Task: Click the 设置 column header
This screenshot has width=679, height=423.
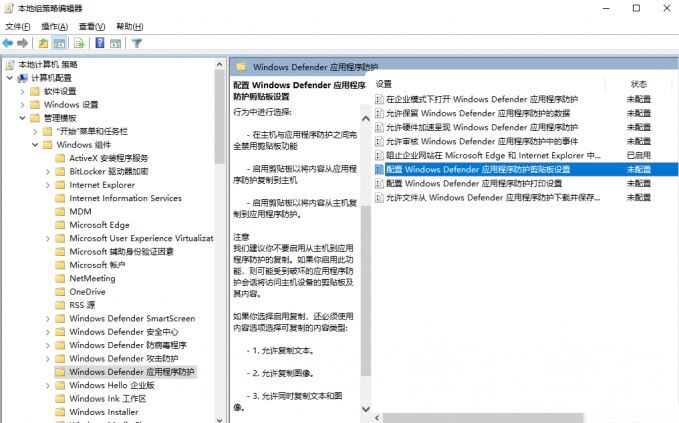Action: 383,84
